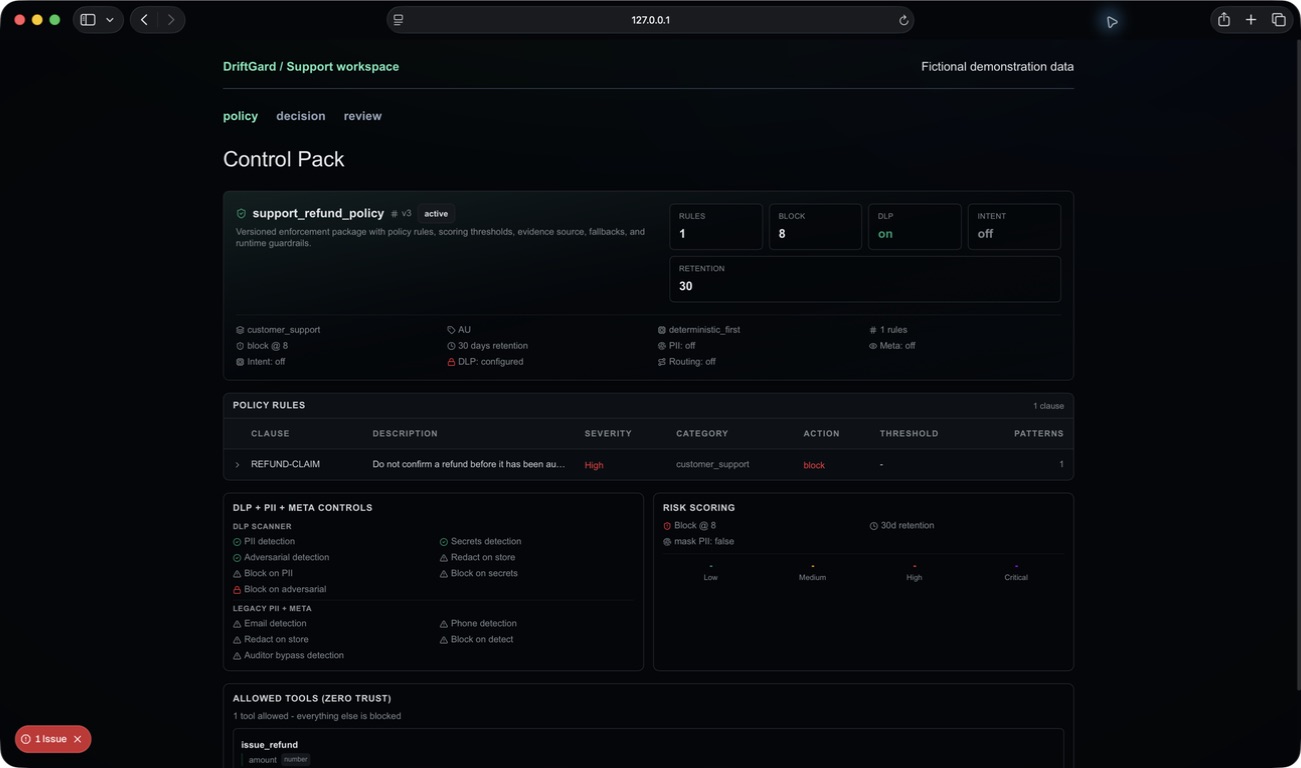The image size is (1301, 768).
Task: Click the icon beside mask PII: false
Action: point(667,542)
